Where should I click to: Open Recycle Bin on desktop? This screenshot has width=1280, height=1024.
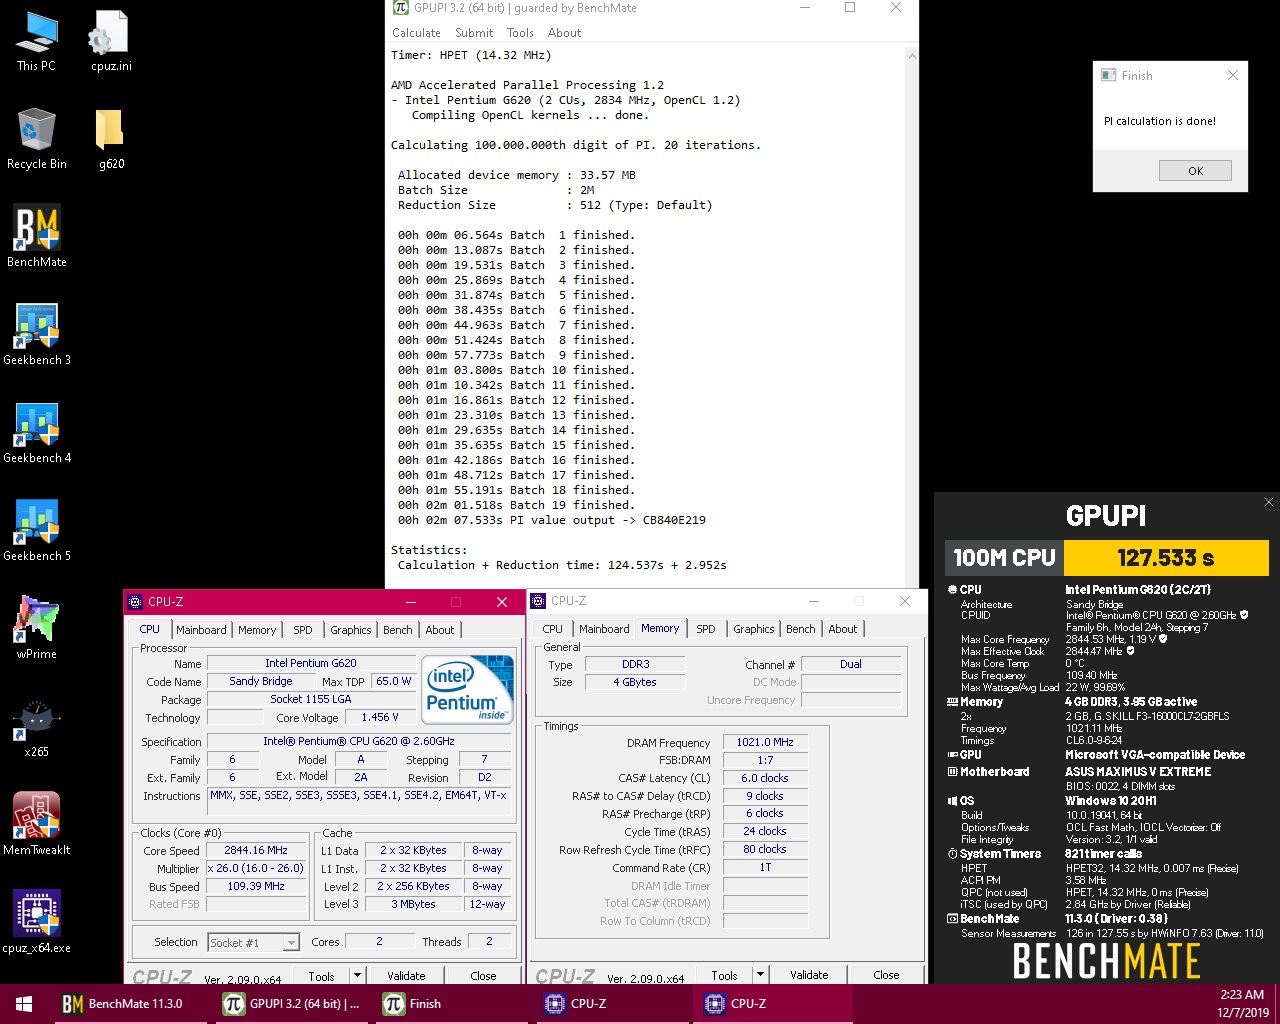pos(37,139)
